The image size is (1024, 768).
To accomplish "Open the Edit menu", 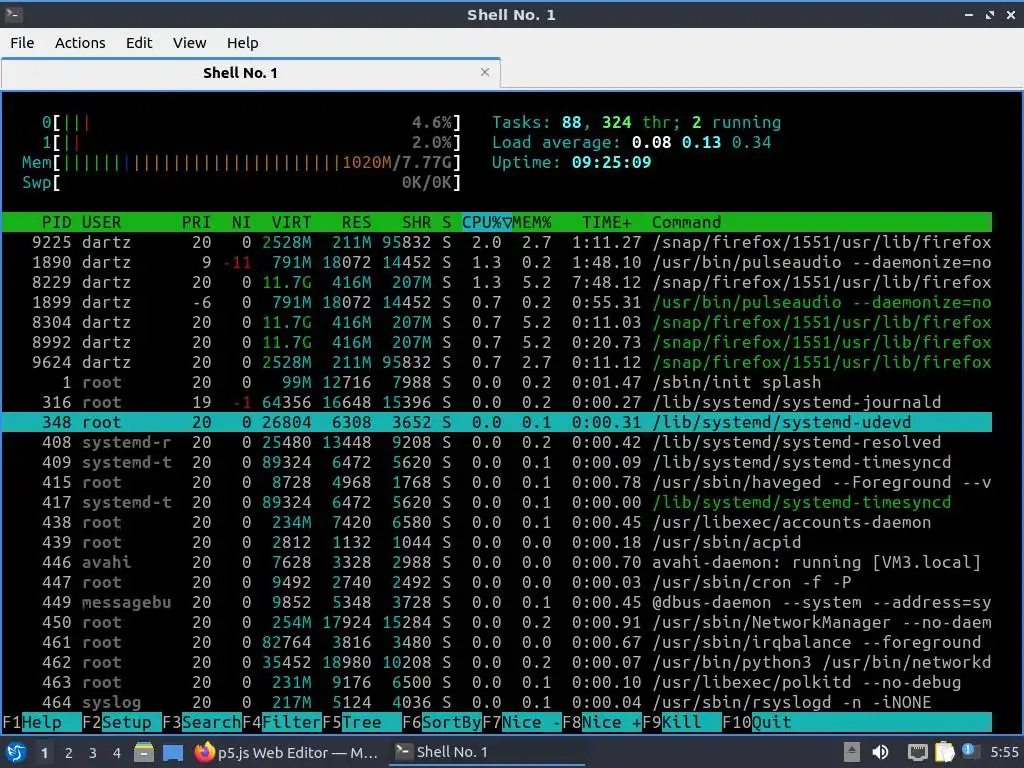I will (x=139, y=42).
